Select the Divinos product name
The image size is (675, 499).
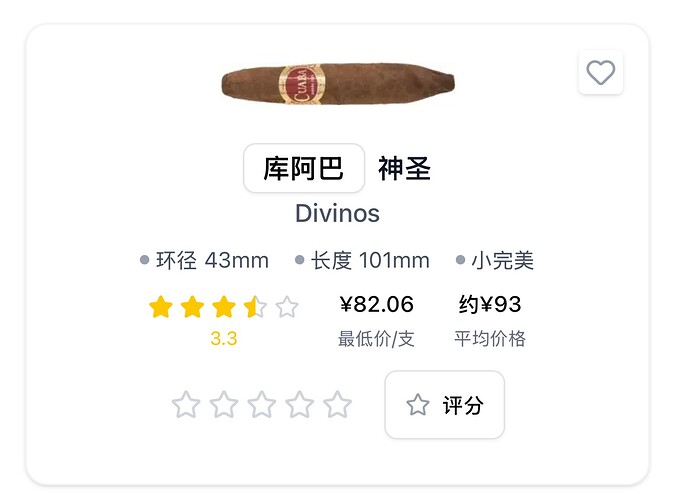pos(338,213)
